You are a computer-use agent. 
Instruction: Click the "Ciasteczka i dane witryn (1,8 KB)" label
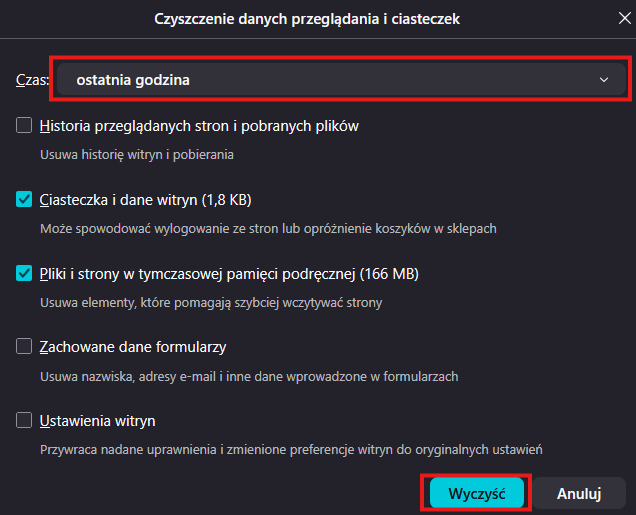[x=146, y=200]
